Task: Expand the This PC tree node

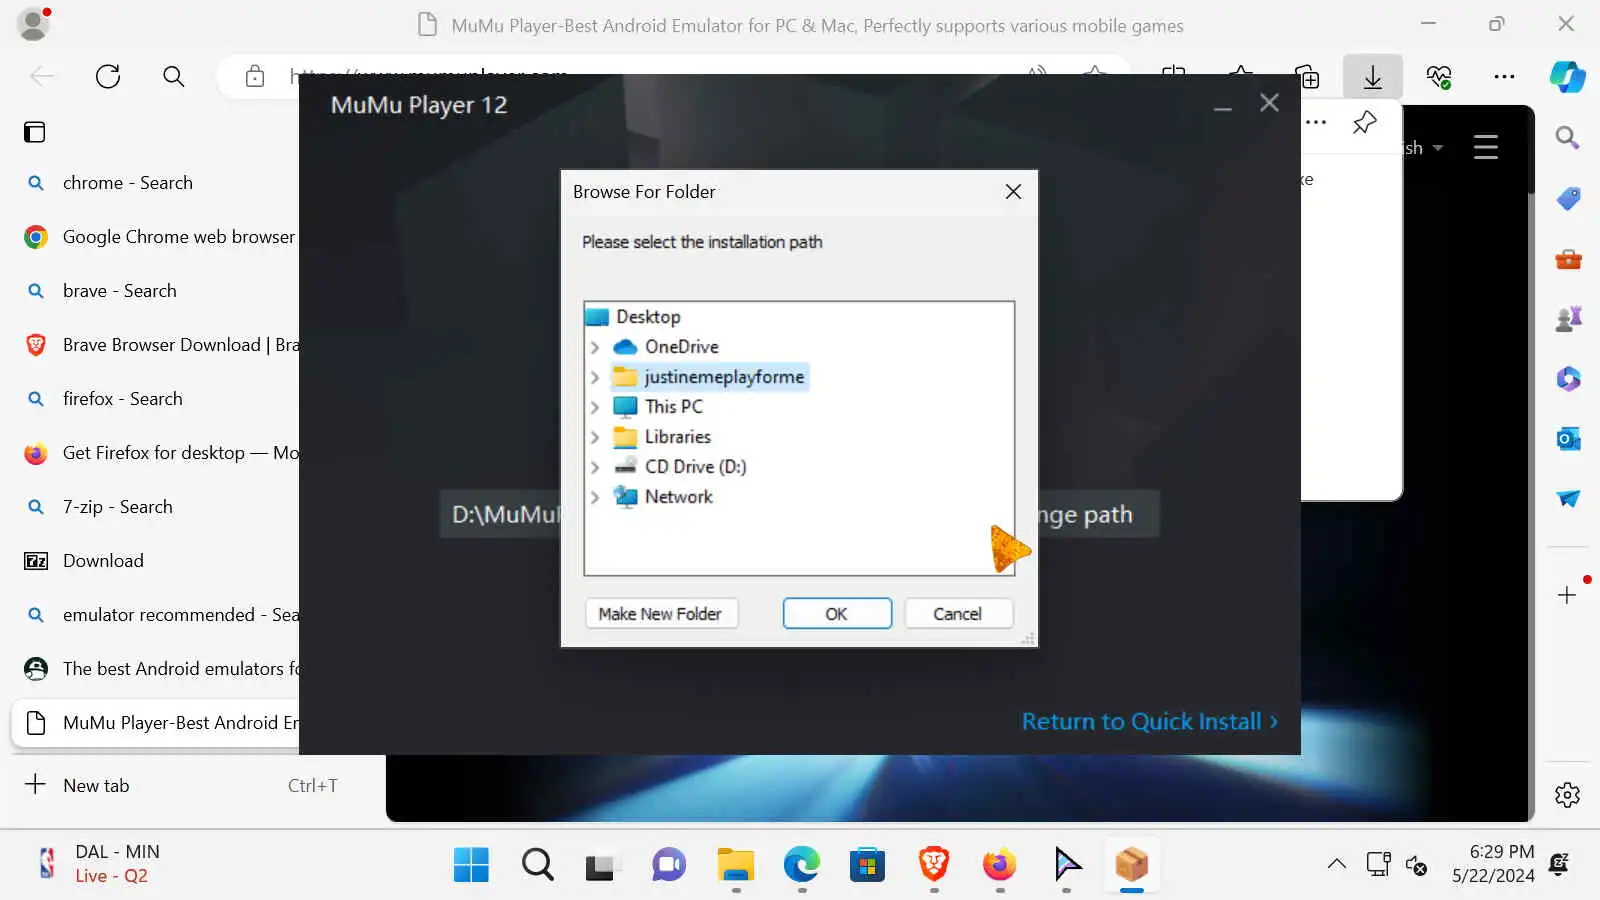Action: (x=595, y=407)
